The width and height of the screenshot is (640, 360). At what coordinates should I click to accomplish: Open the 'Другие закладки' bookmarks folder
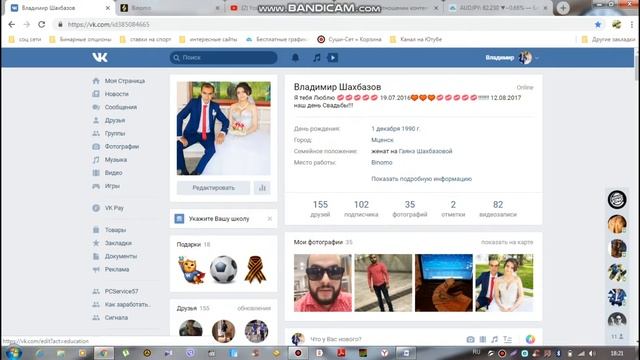[x=608, y=39]
